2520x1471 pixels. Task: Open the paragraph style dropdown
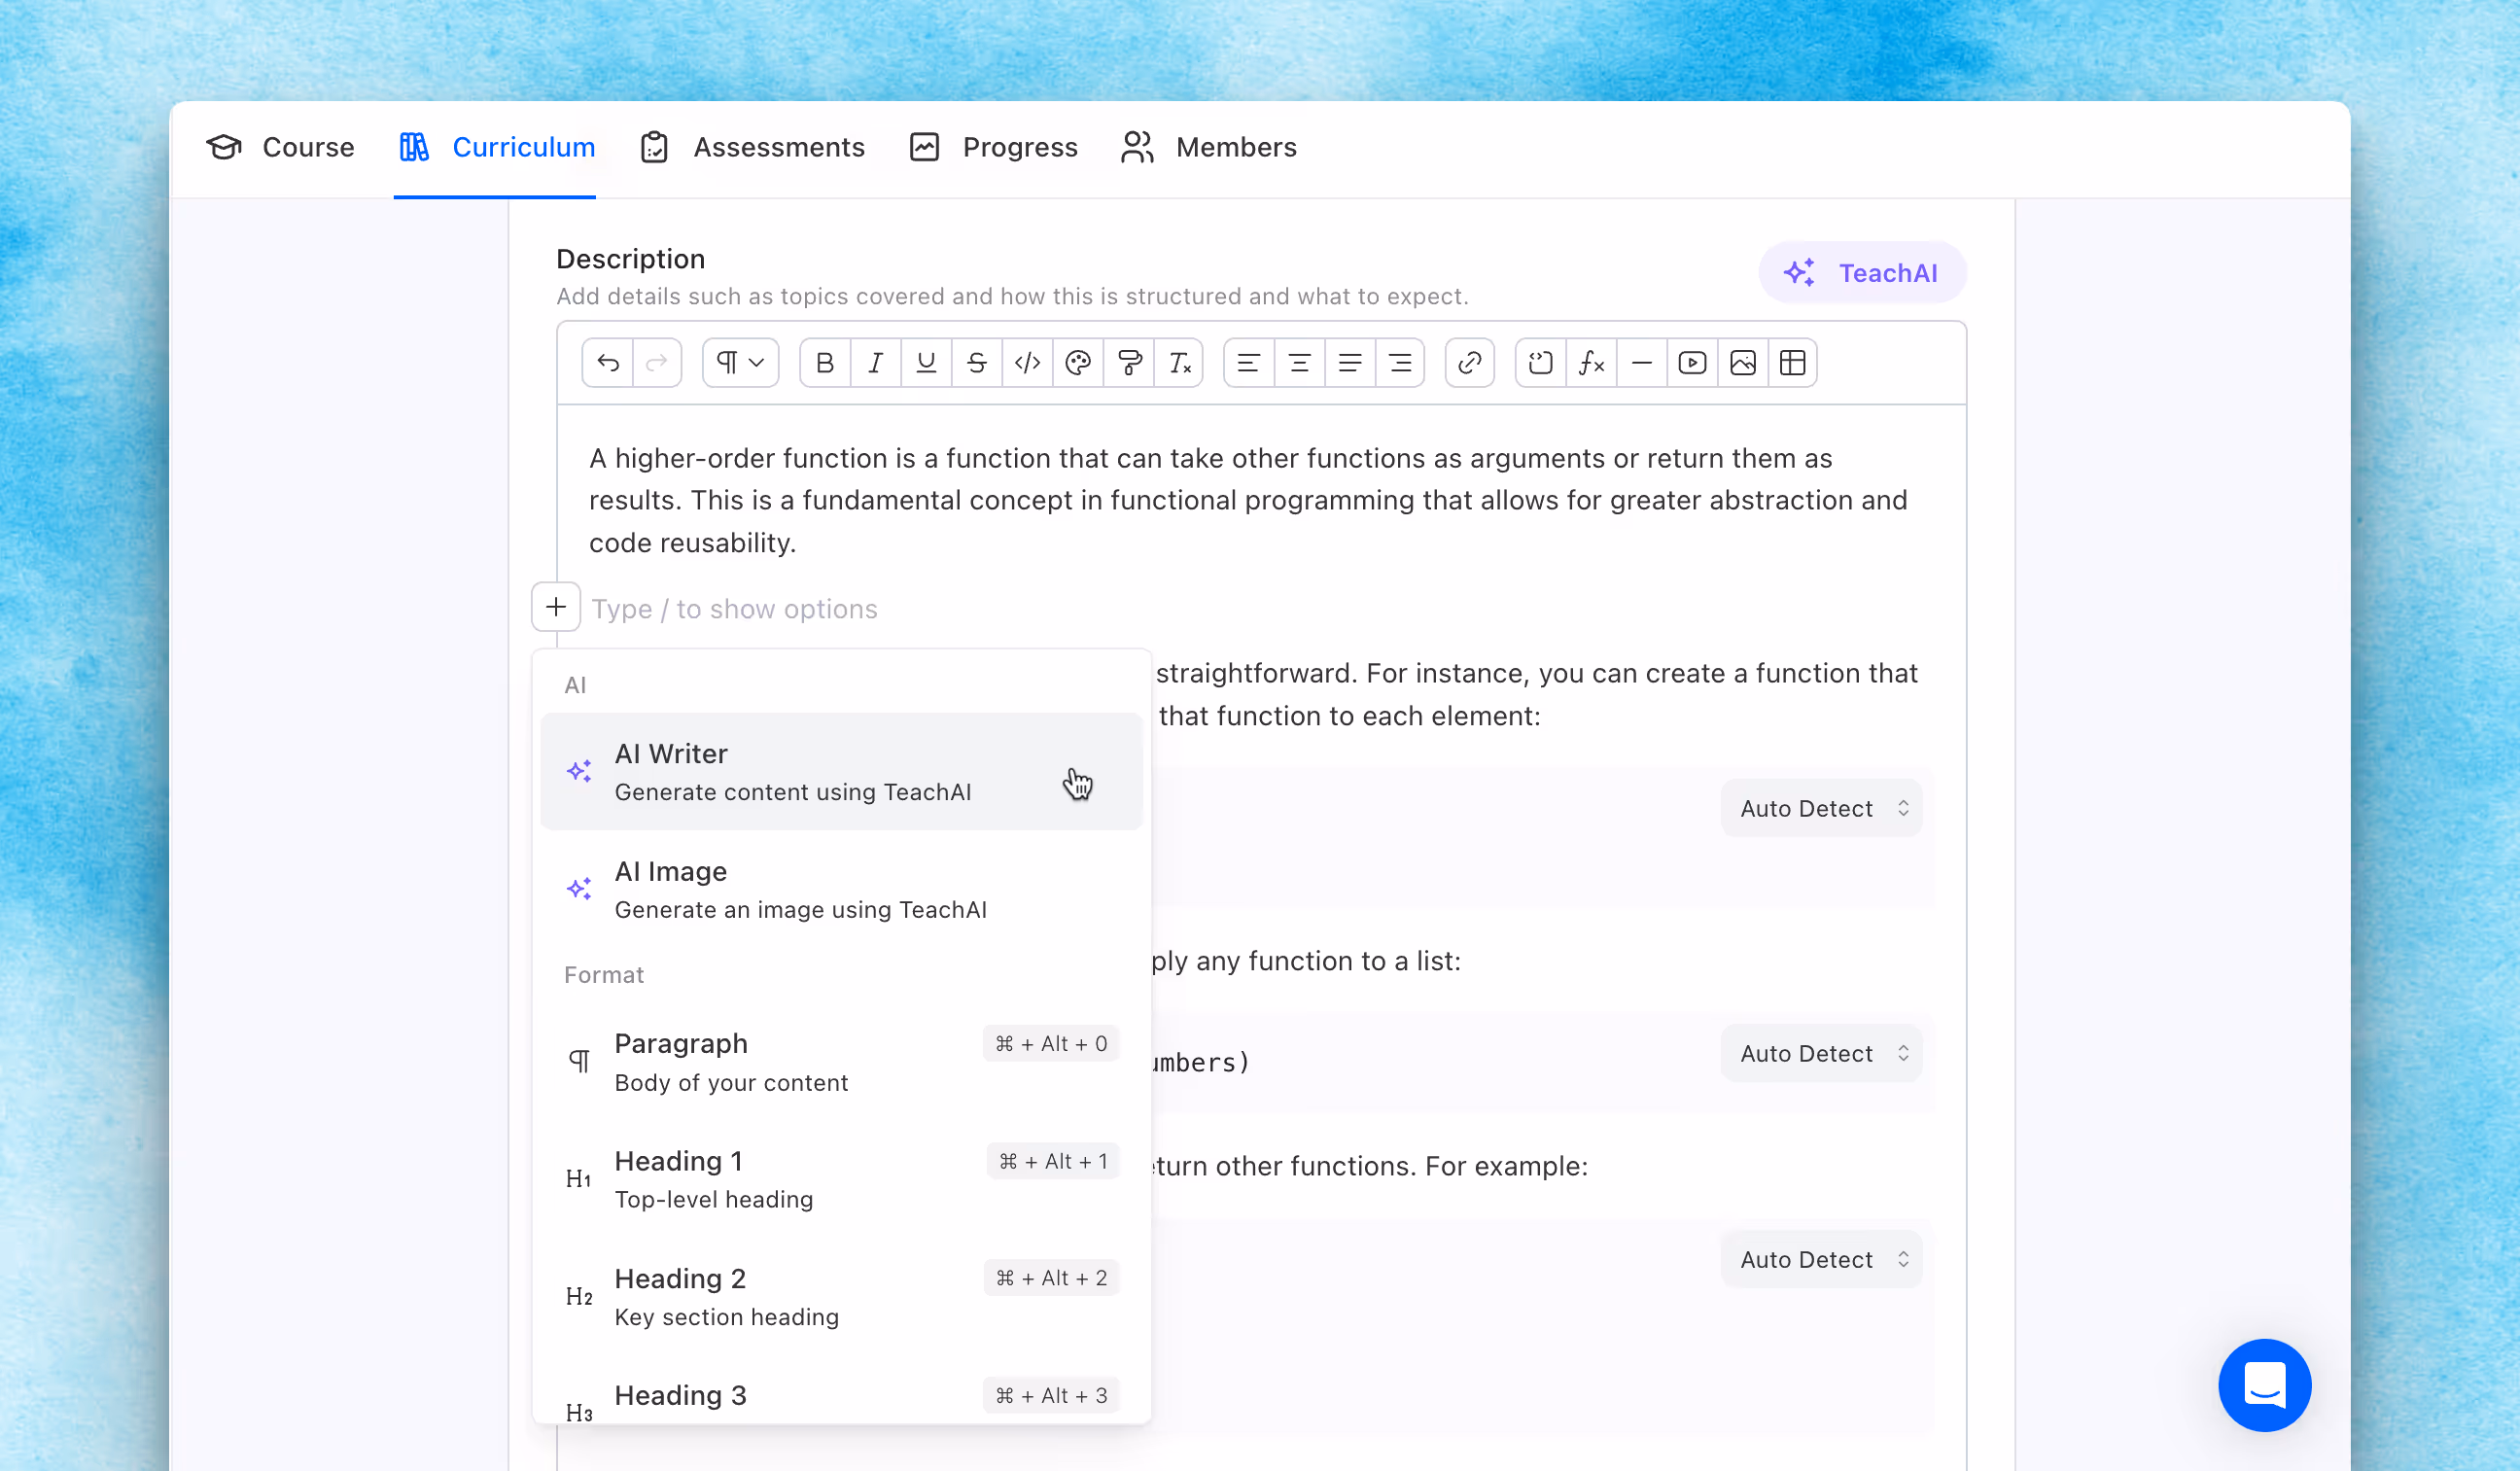740,363
